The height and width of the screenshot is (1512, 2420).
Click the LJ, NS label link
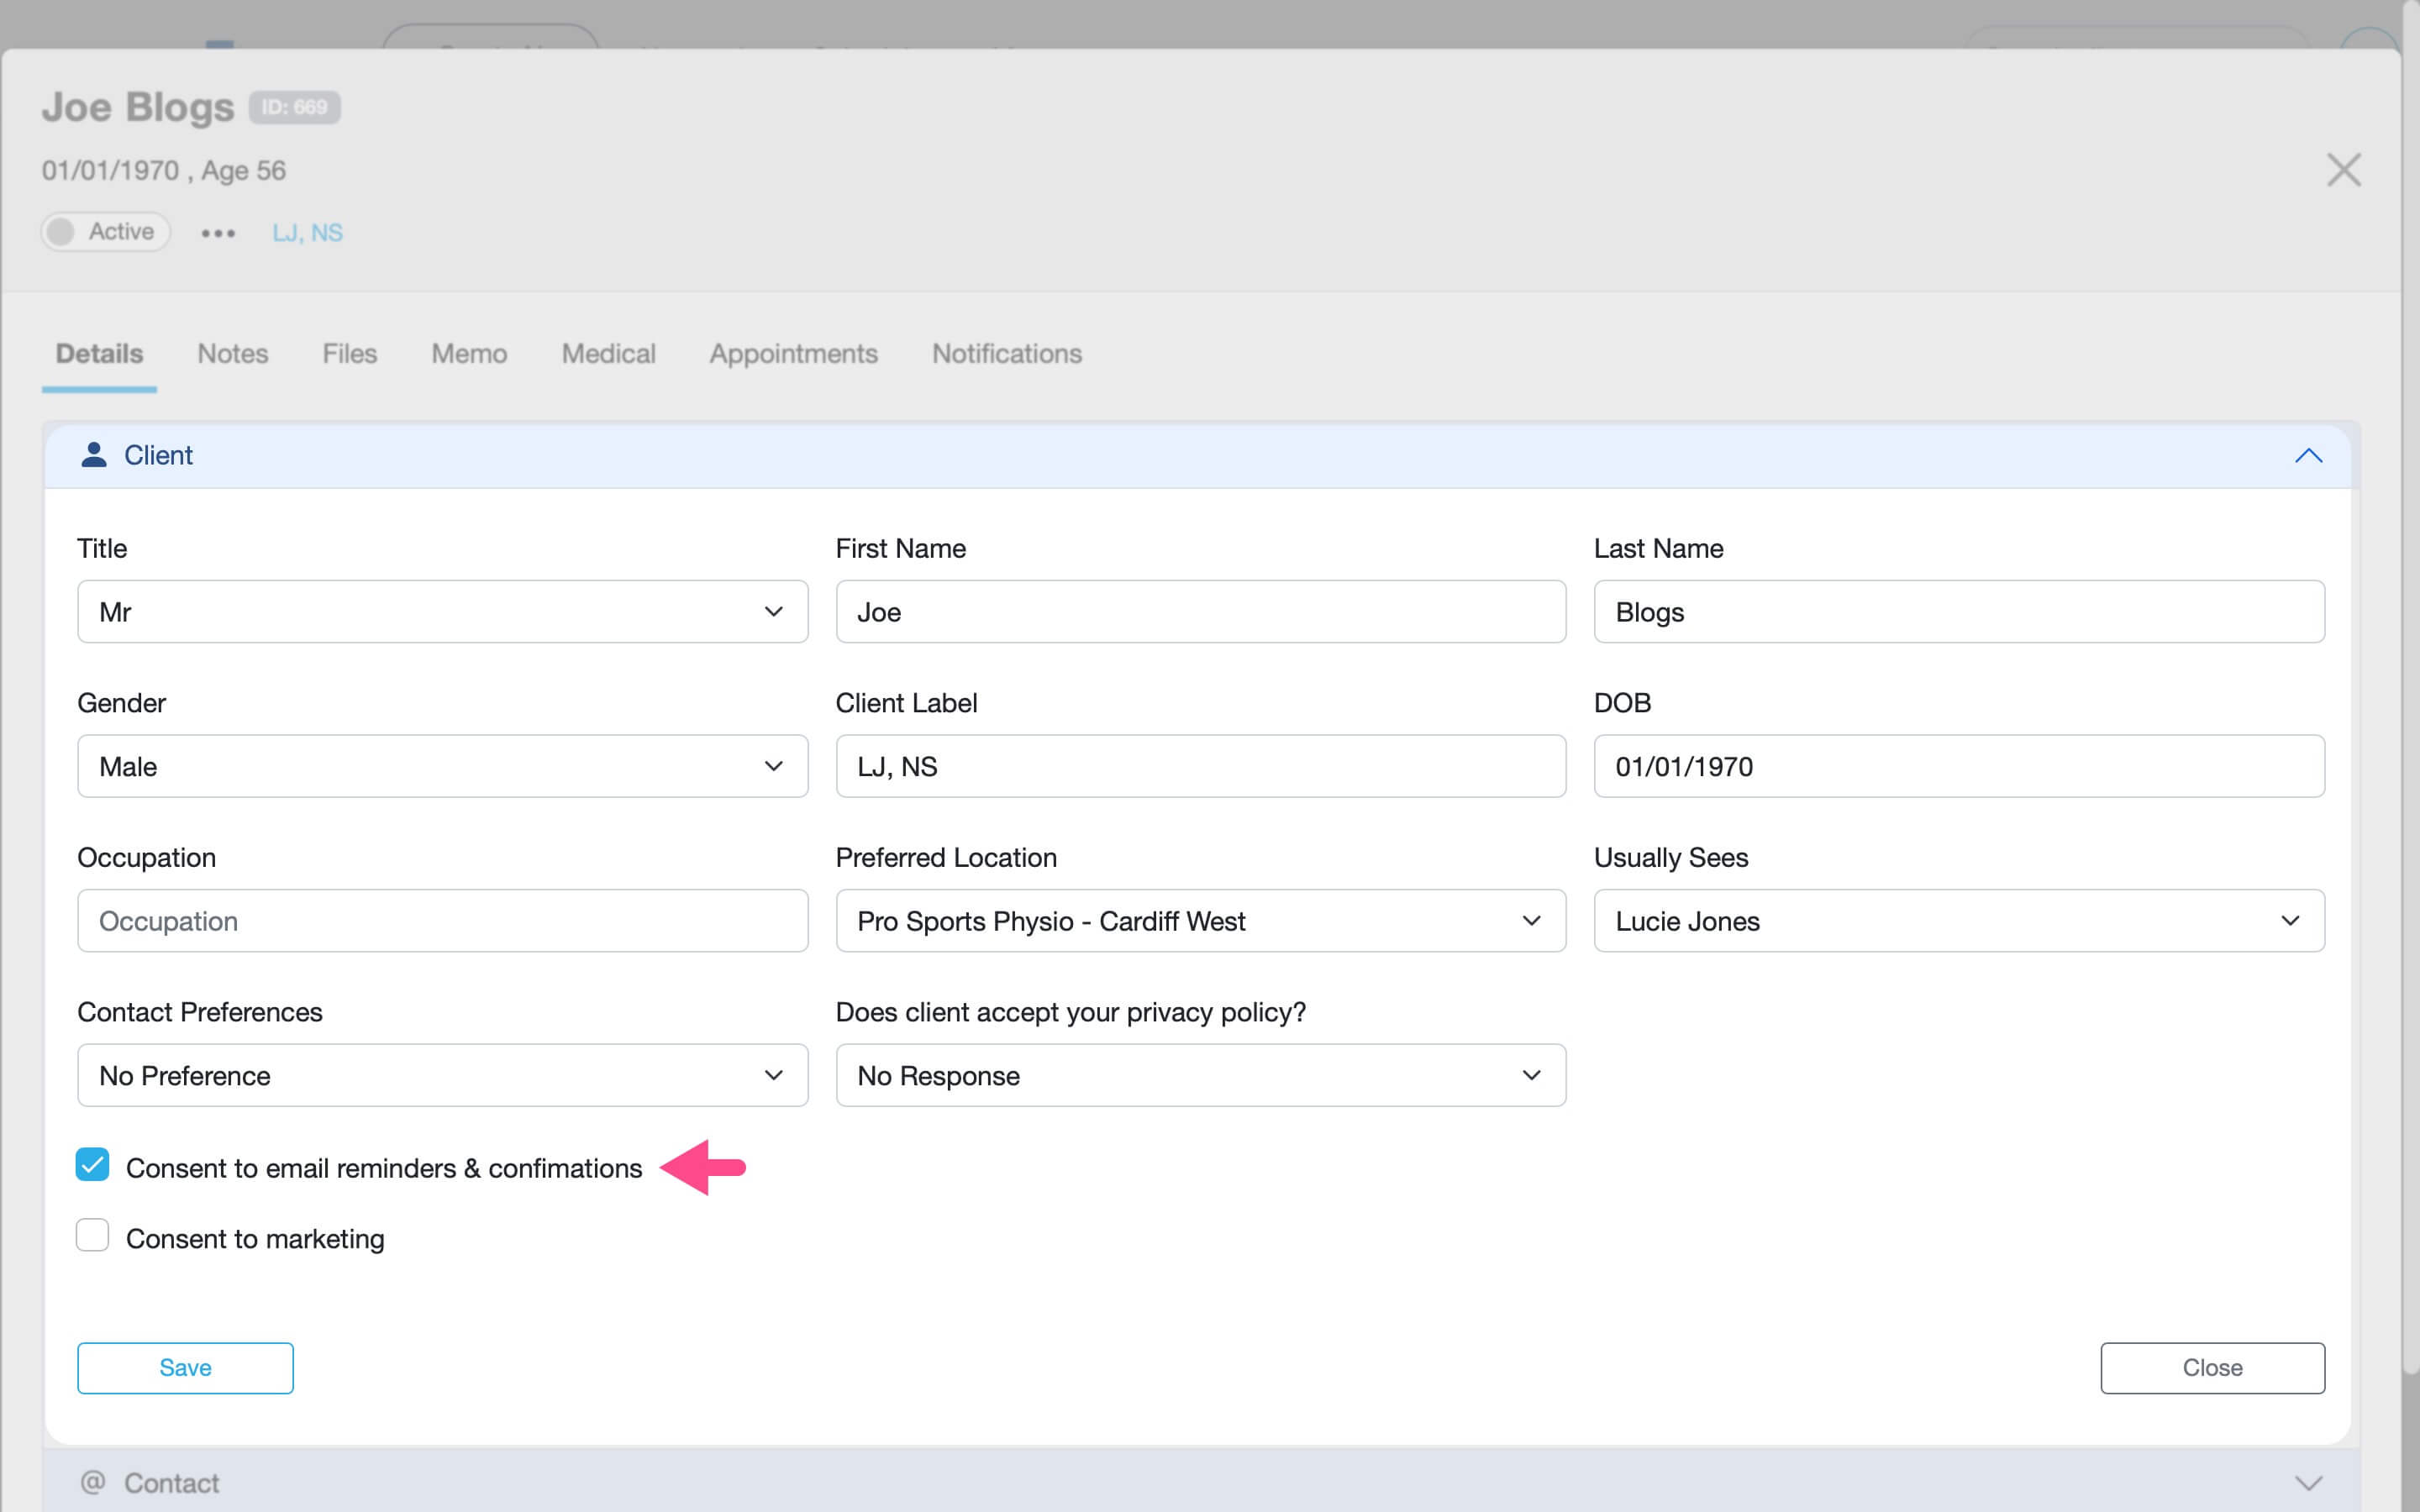coord(307,232)
